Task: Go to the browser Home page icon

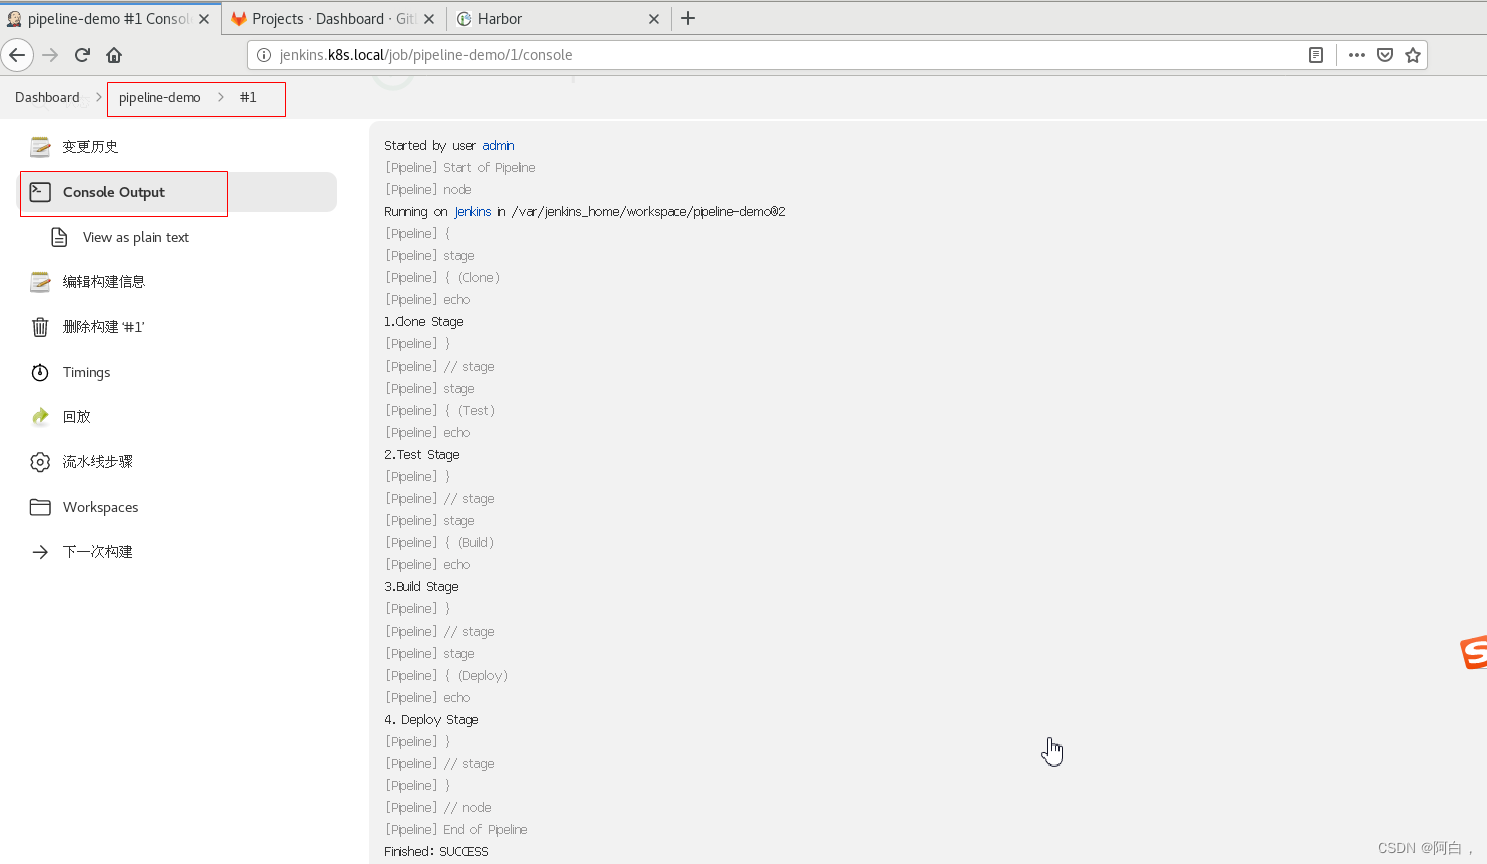Action: coord(114,55)
